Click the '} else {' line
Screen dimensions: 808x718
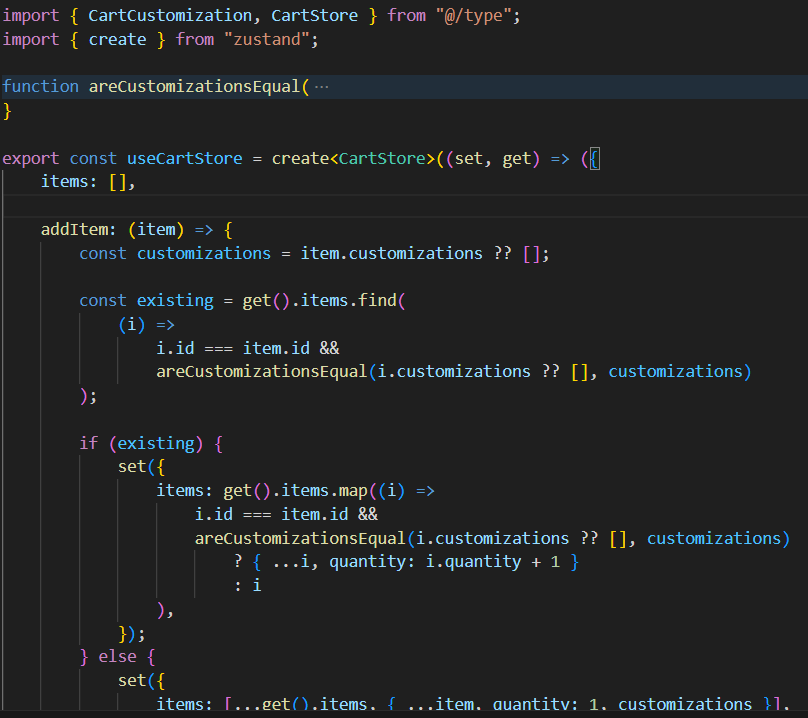[117, 657]
